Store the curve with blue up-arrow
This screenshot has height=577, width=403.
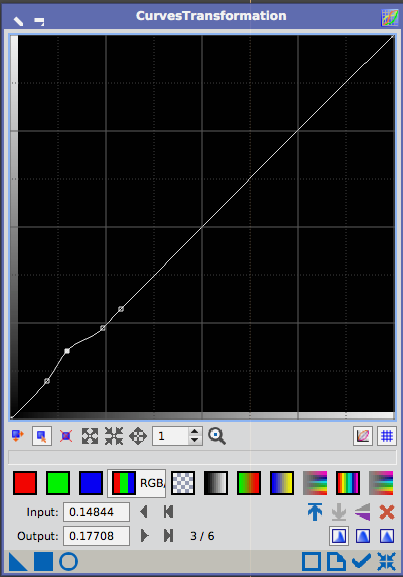click(315, 512)
